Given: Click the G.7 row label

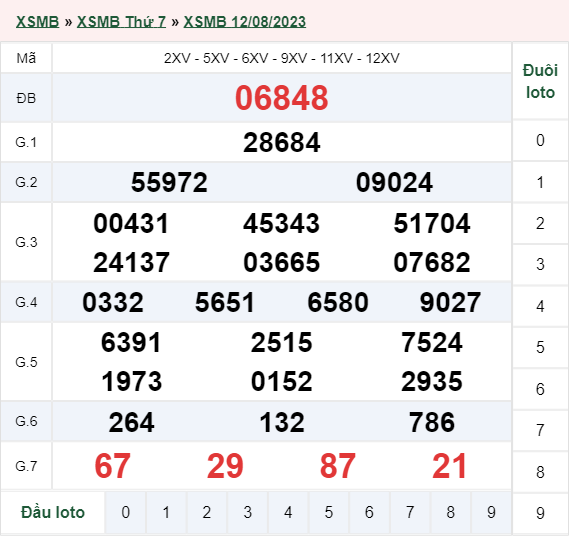Looking at the screenshot, I should [x=26, y=466].
